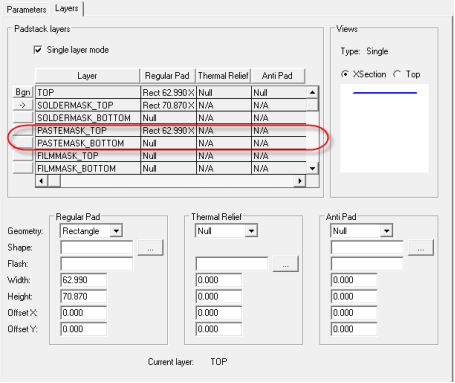The width and height of the screenshot is (455, 383).
Task: Select the XSection view radio button
Action: click(345, 74)
